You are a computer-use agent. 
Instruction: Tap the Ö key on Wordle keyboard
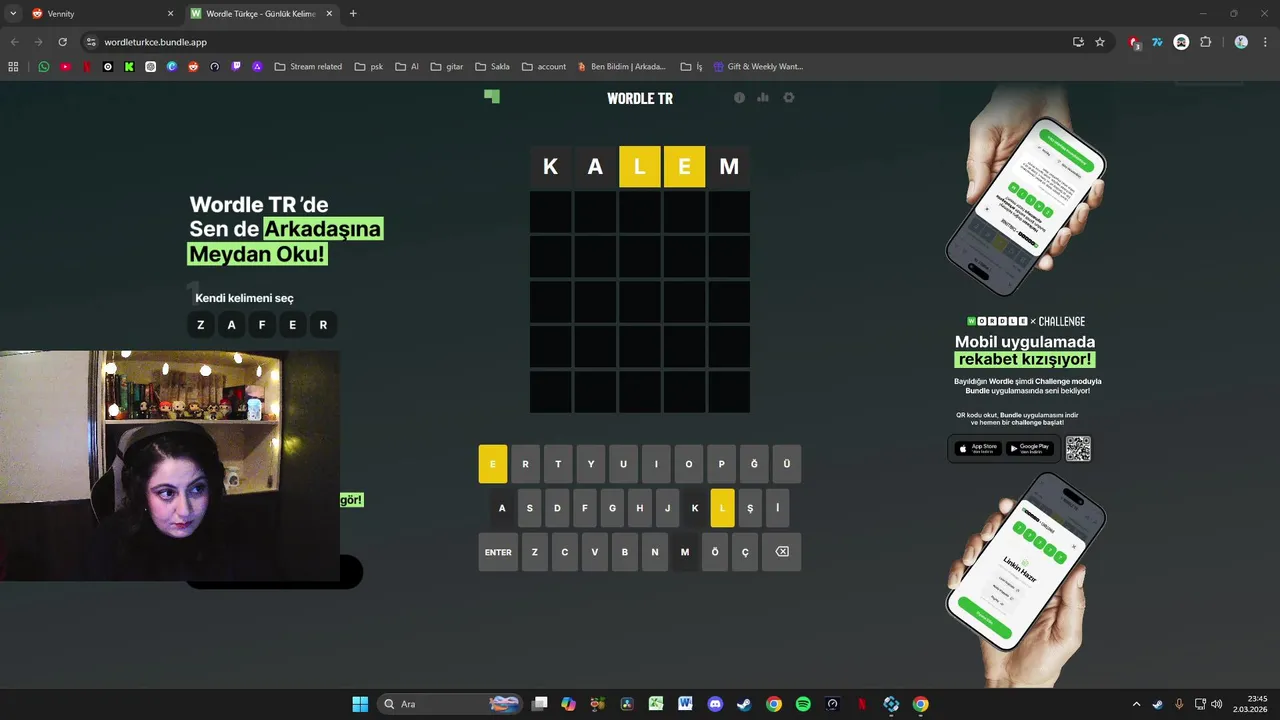pyautogui.click(x=715, y=552)
